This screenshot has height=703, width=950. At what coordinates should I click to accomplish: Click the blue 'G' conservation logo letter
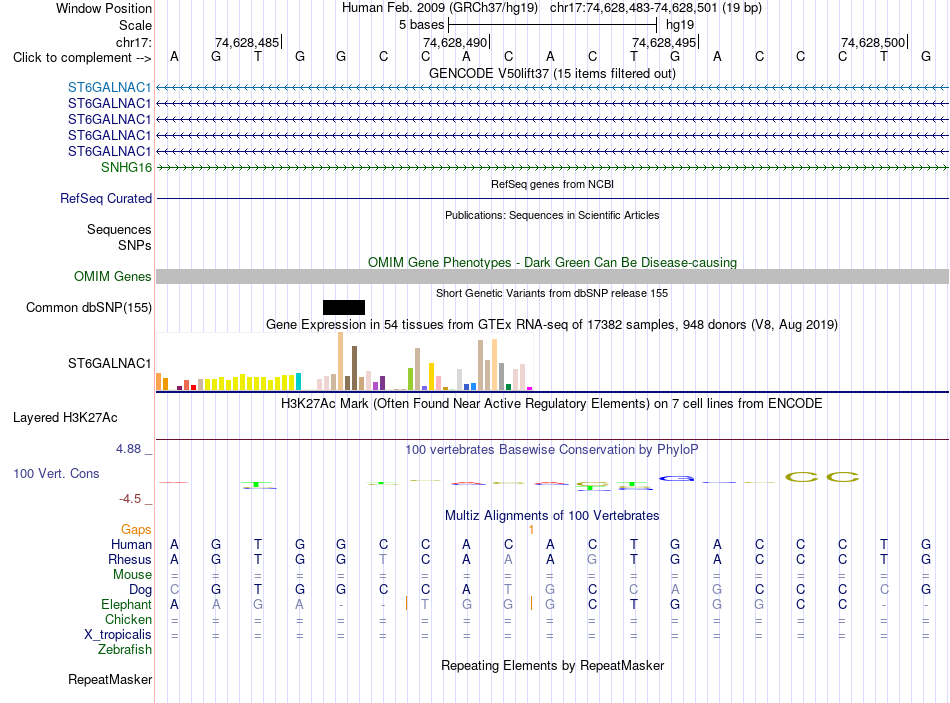point(676,479)
